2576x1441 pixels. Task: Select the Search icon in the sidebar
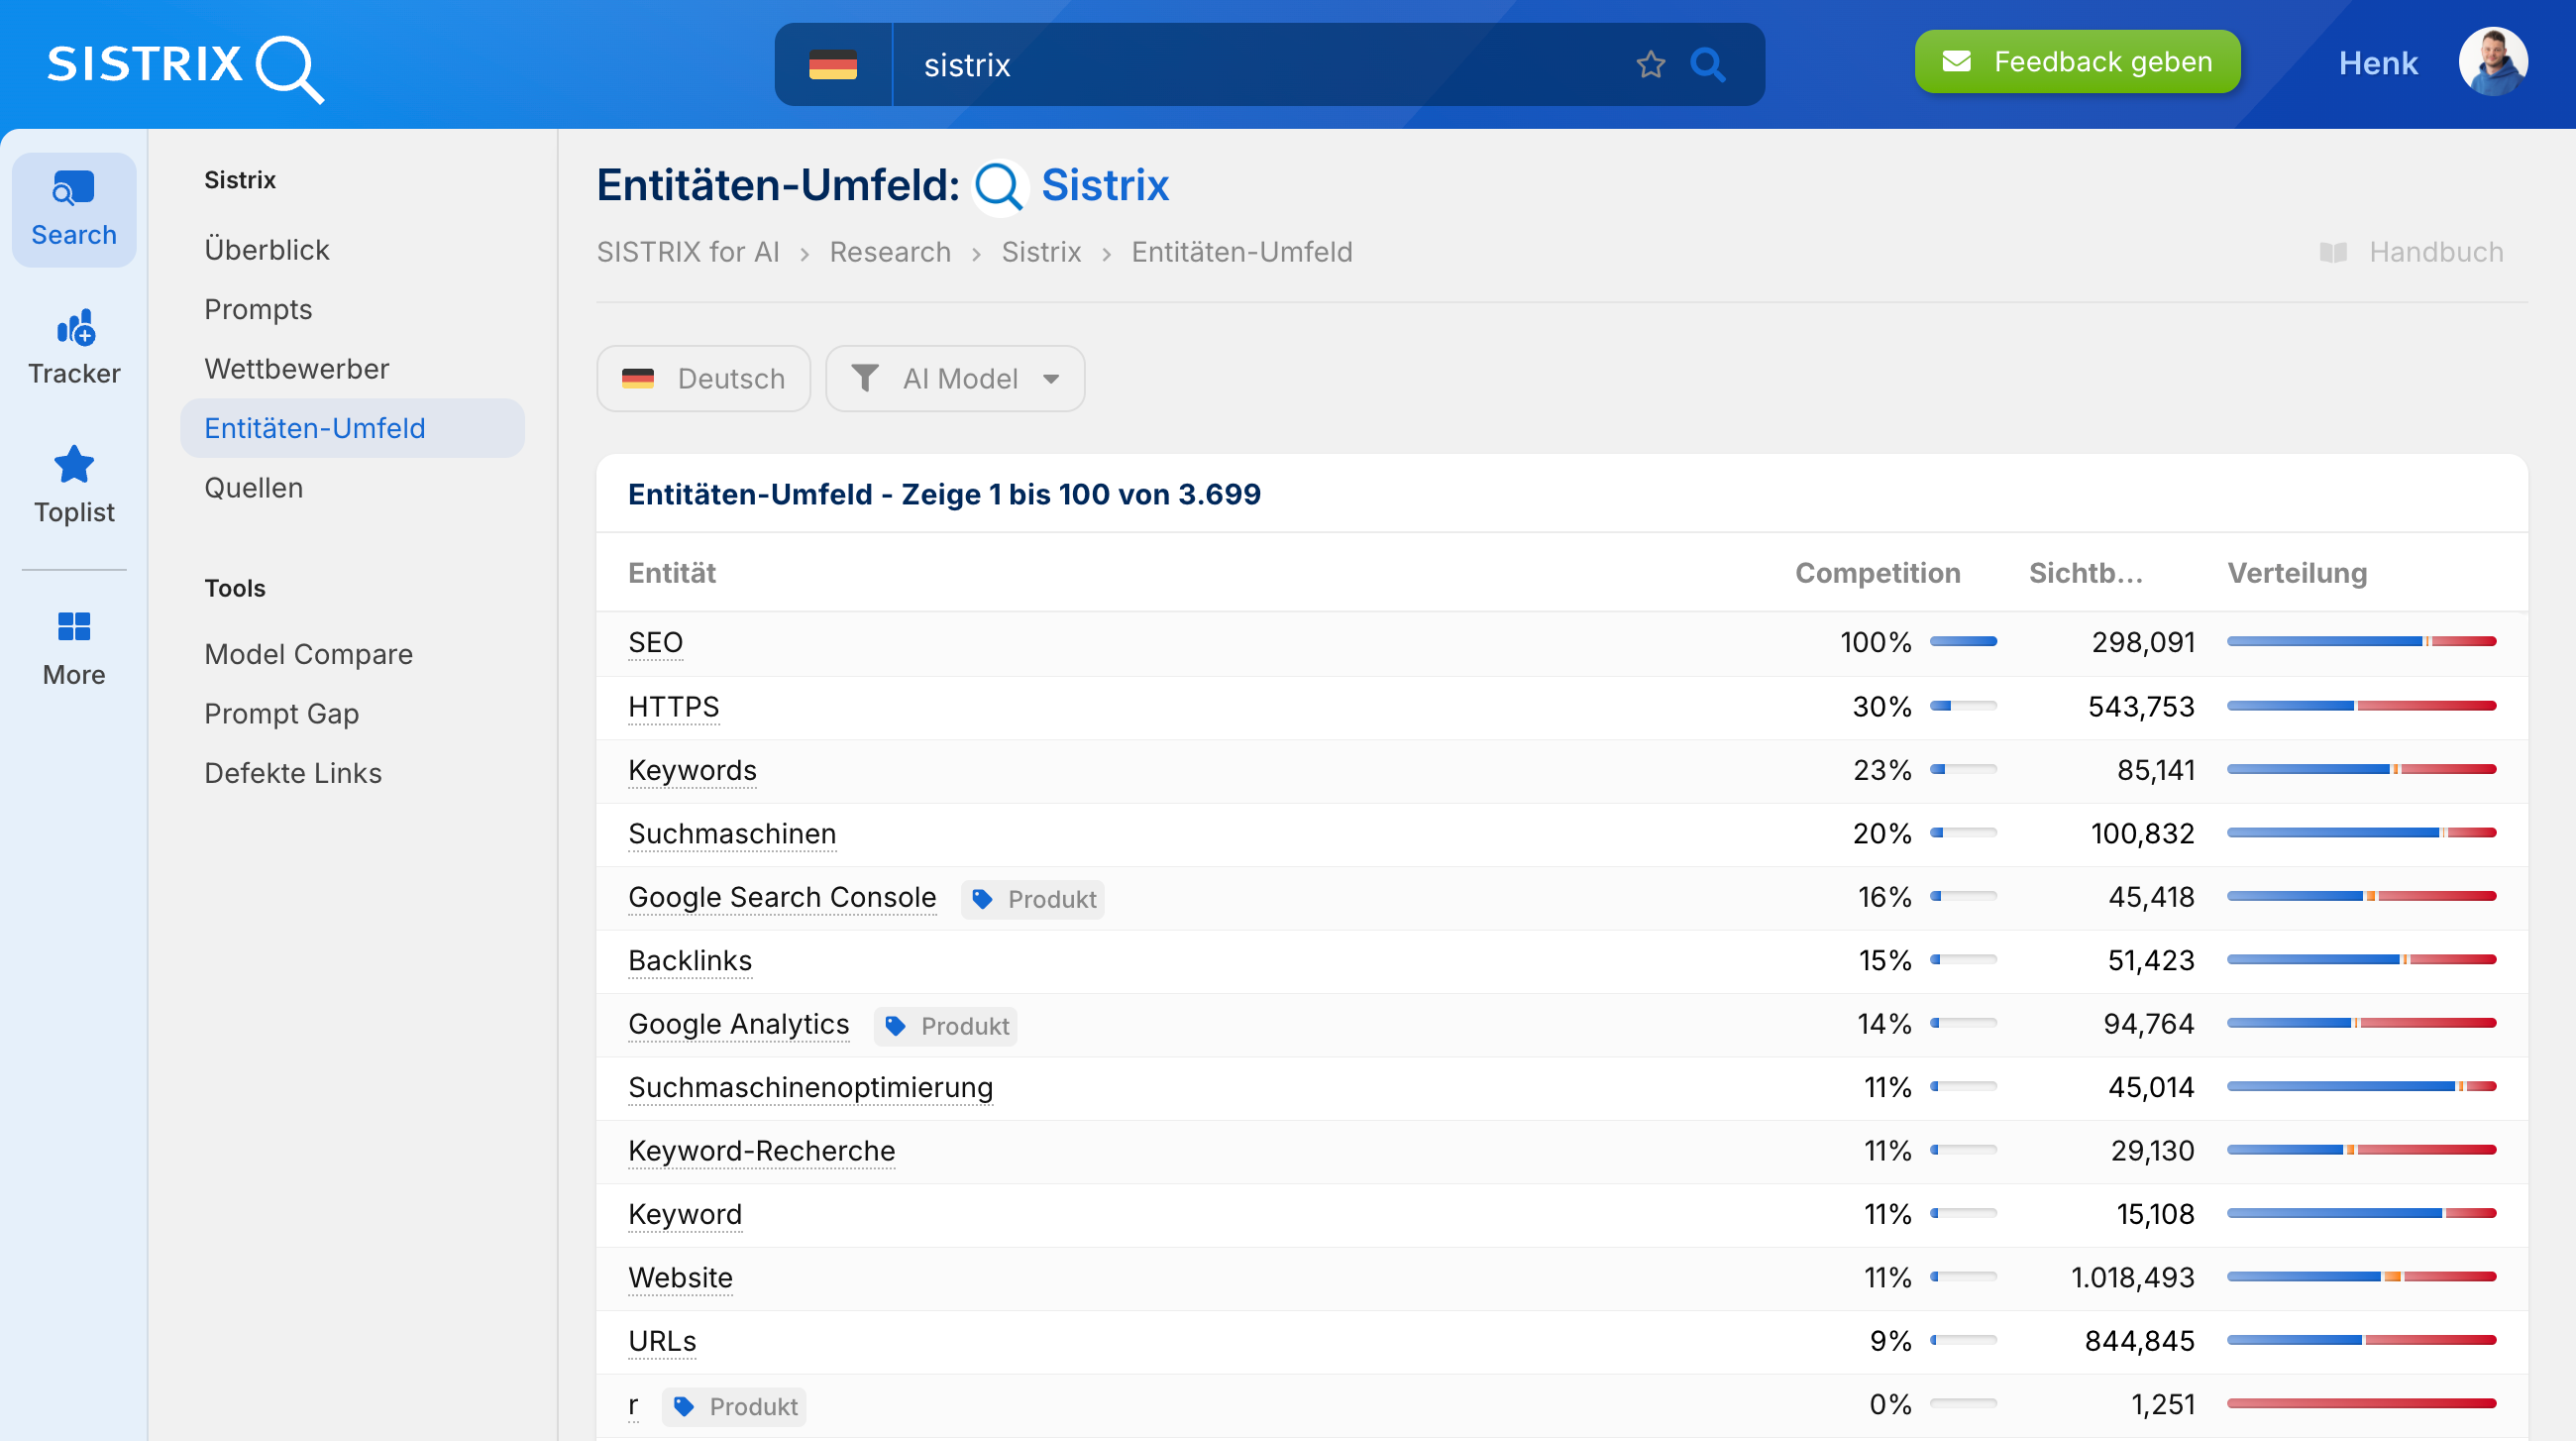(73, 207)
